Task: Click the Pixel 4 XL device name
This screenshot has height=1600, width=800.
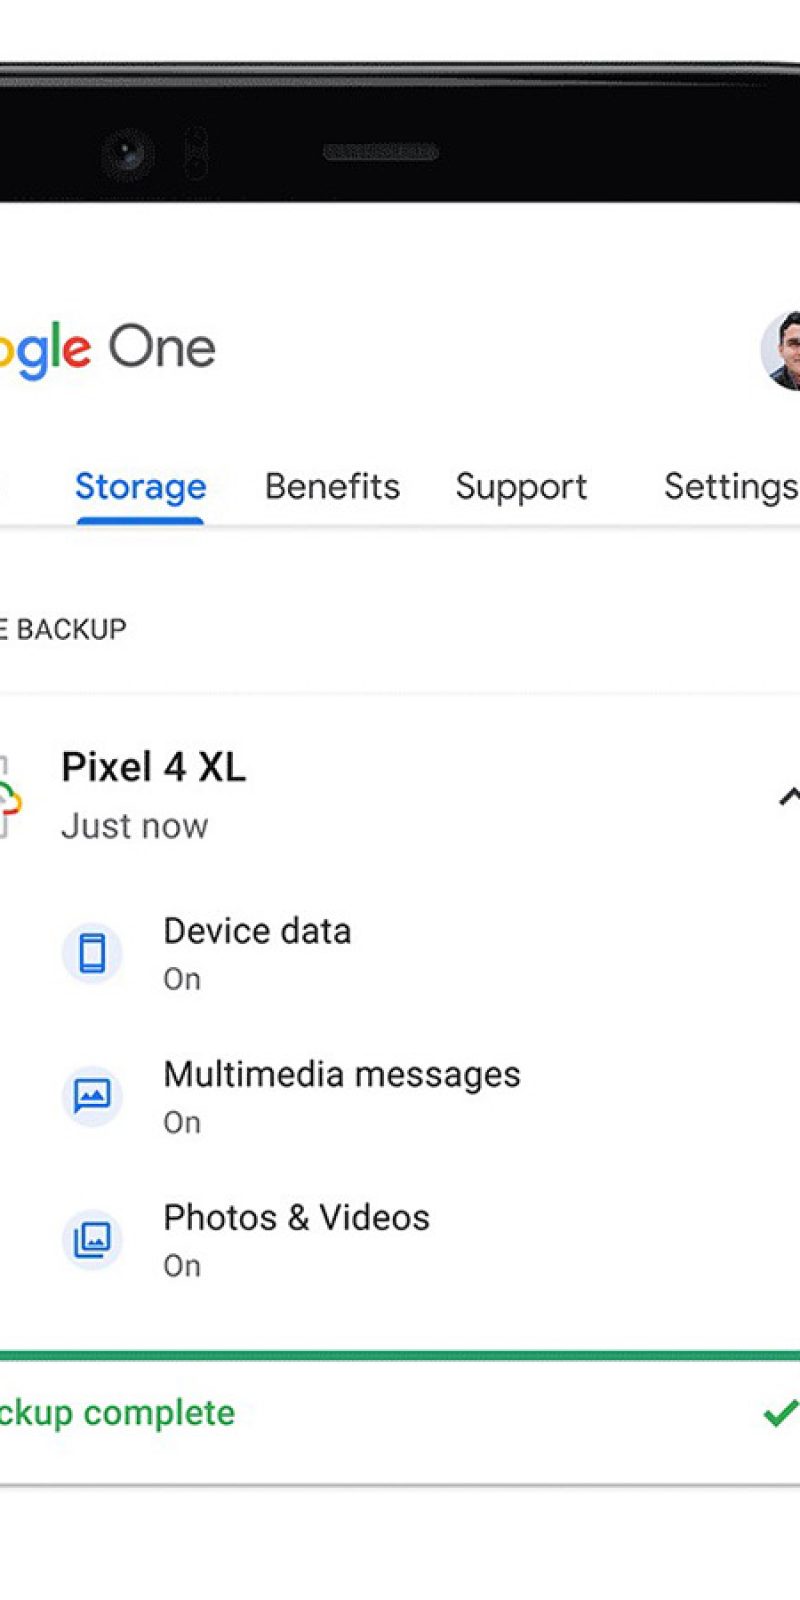Action: tap(153, 767)
